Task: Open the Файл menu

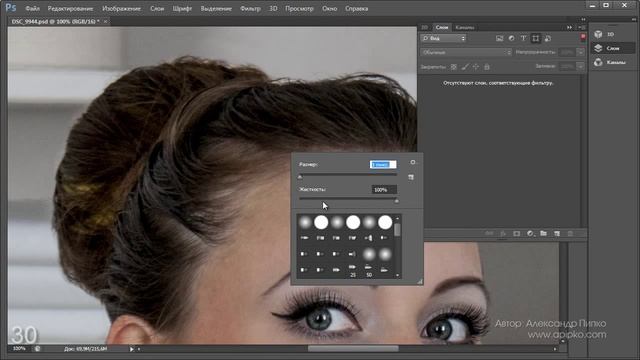Action: tap(33, 9)
